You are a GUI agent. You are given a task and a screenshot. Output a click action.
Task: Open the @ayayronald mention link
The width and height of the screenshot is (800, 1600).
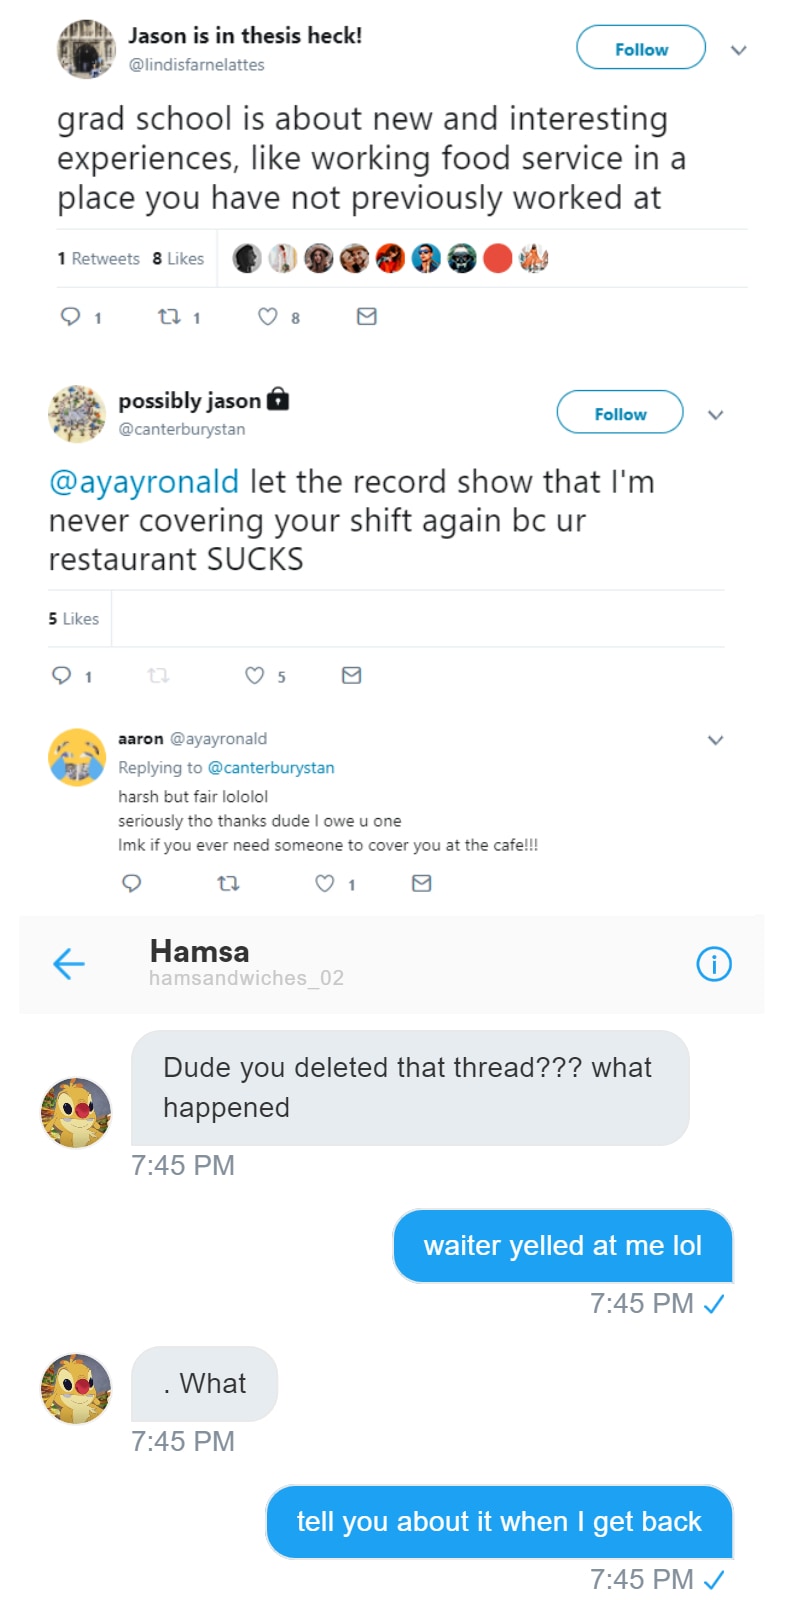144,482
